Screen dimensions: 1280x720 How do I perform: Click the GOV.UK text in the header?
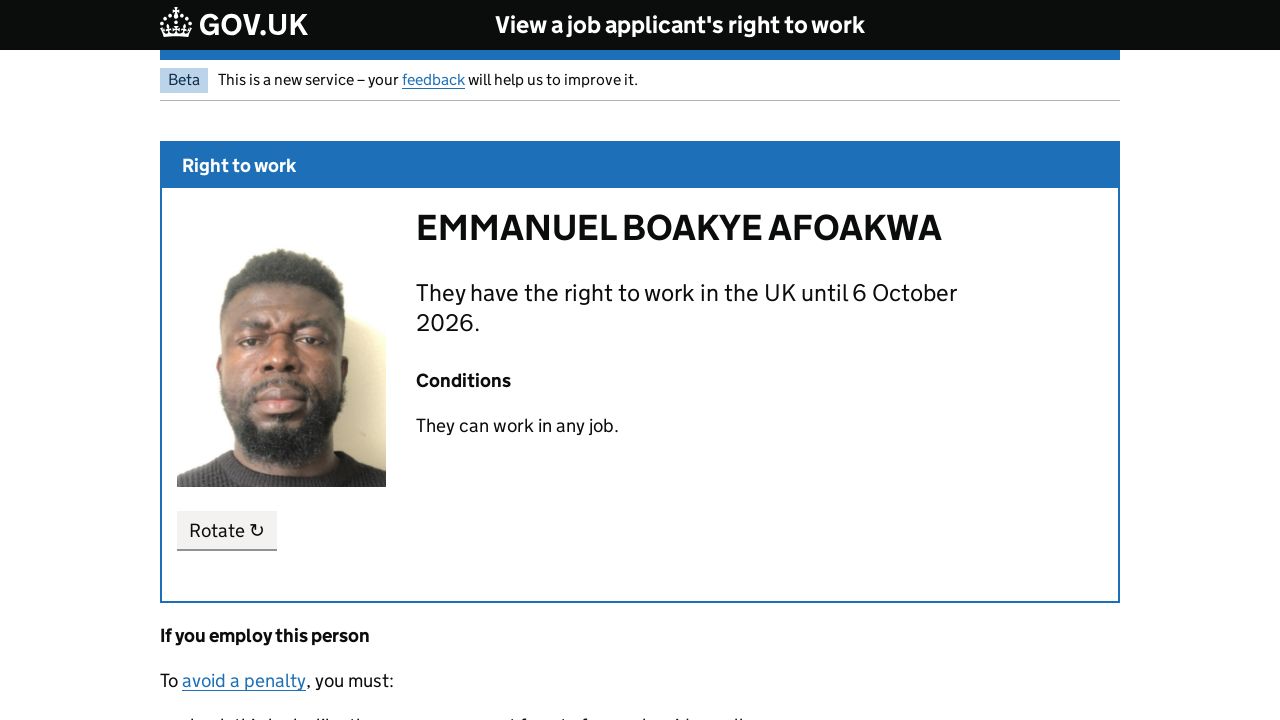pyautogui.click(x=253, y=25)
